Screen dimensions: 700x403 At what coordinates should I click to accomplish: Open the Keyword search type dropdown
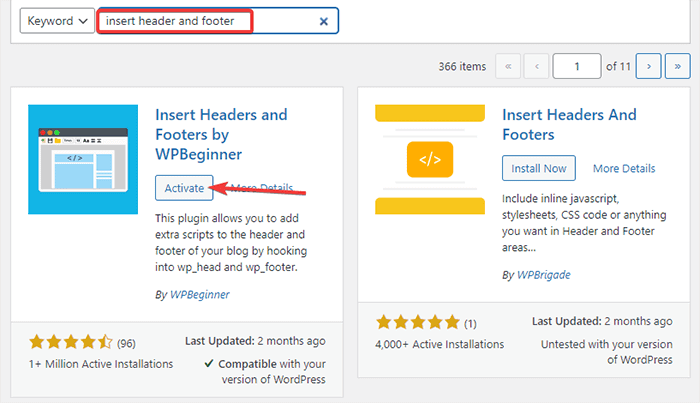(x=56, y=21)
